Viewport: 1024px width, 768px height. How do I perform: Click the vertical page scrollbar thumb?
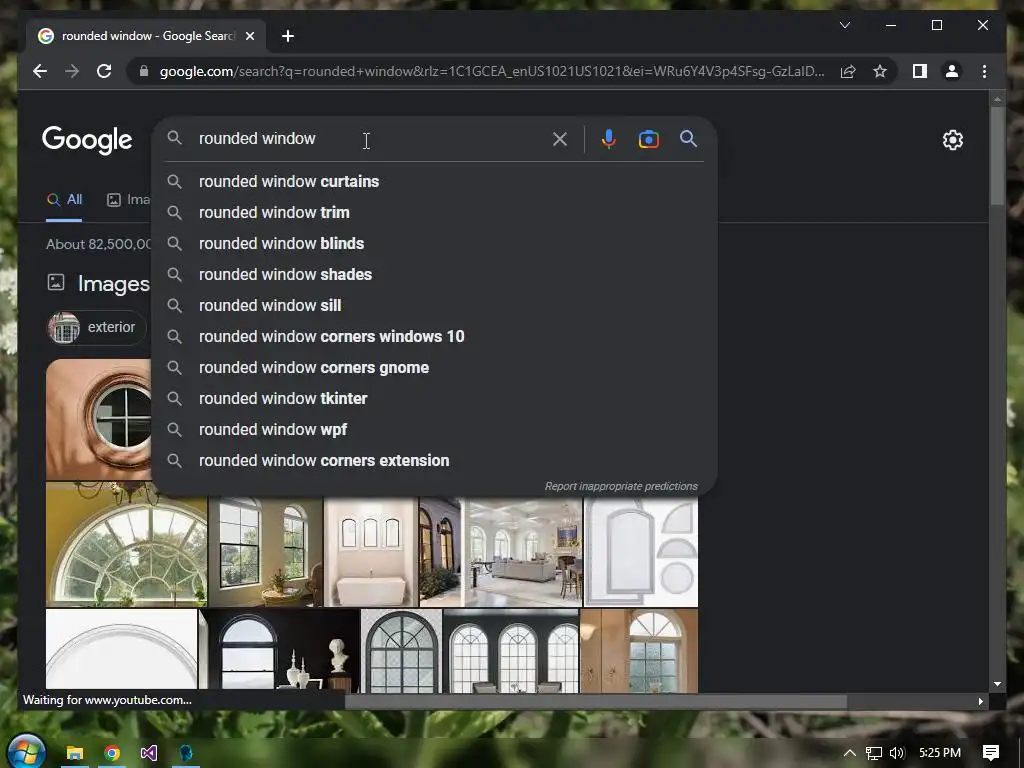point(997,155)
